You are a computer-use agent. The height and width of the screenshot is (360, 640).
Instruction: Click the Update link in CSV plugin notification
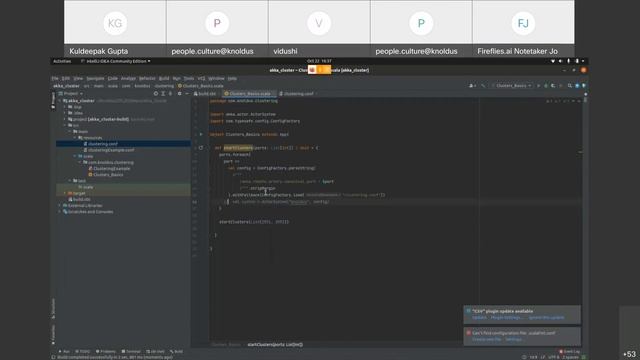[x=479, y=318]
